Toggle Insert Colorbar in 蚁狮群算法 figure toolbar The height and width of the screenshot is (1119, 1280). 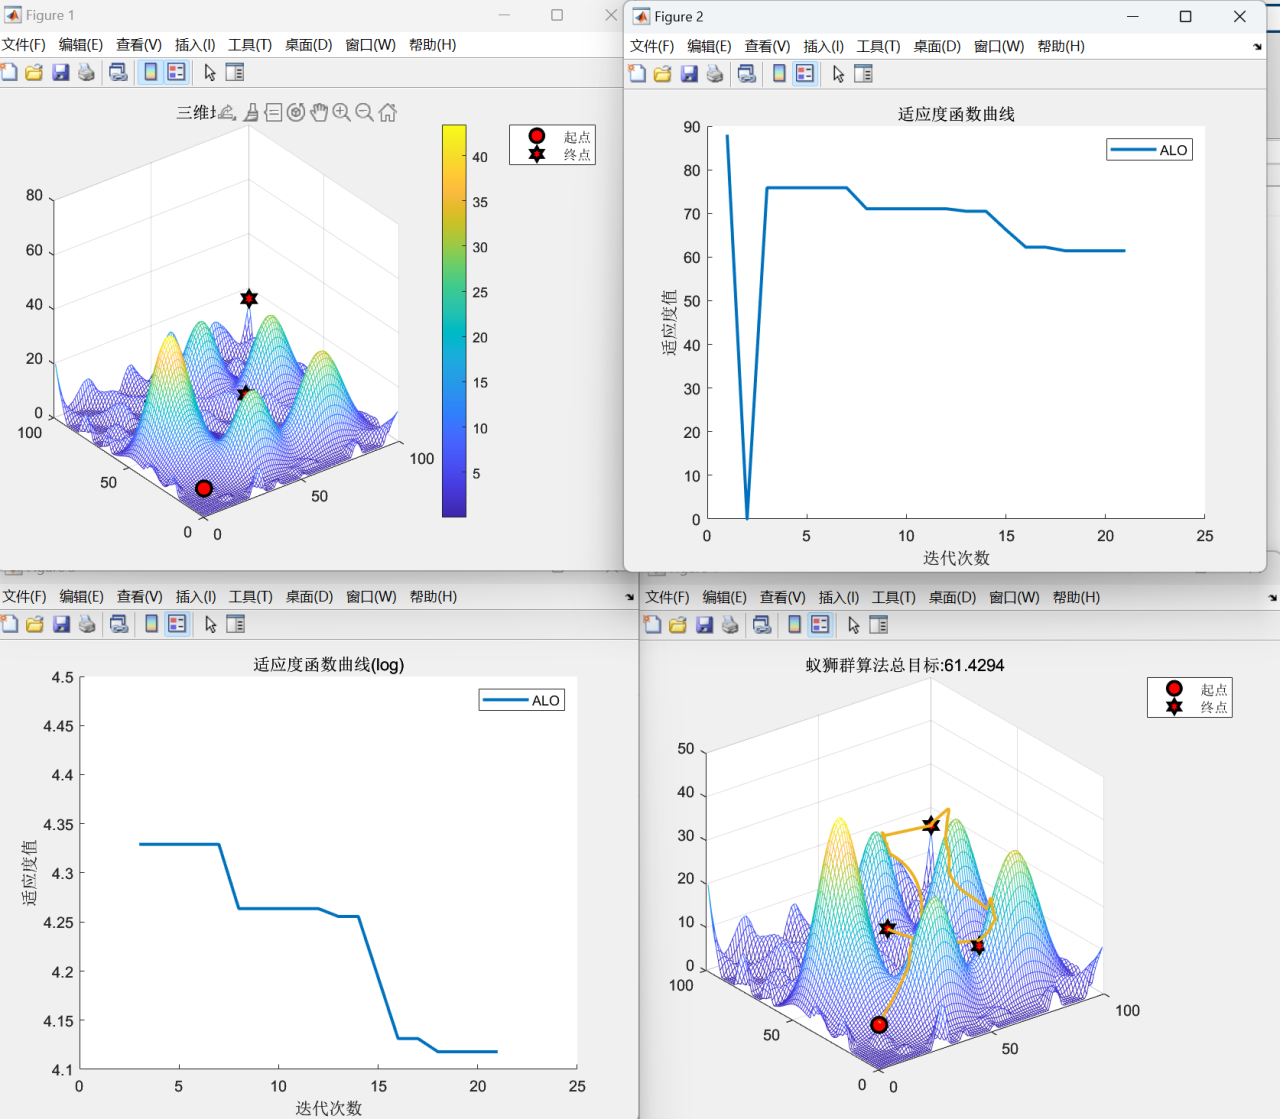pos(794,625)
